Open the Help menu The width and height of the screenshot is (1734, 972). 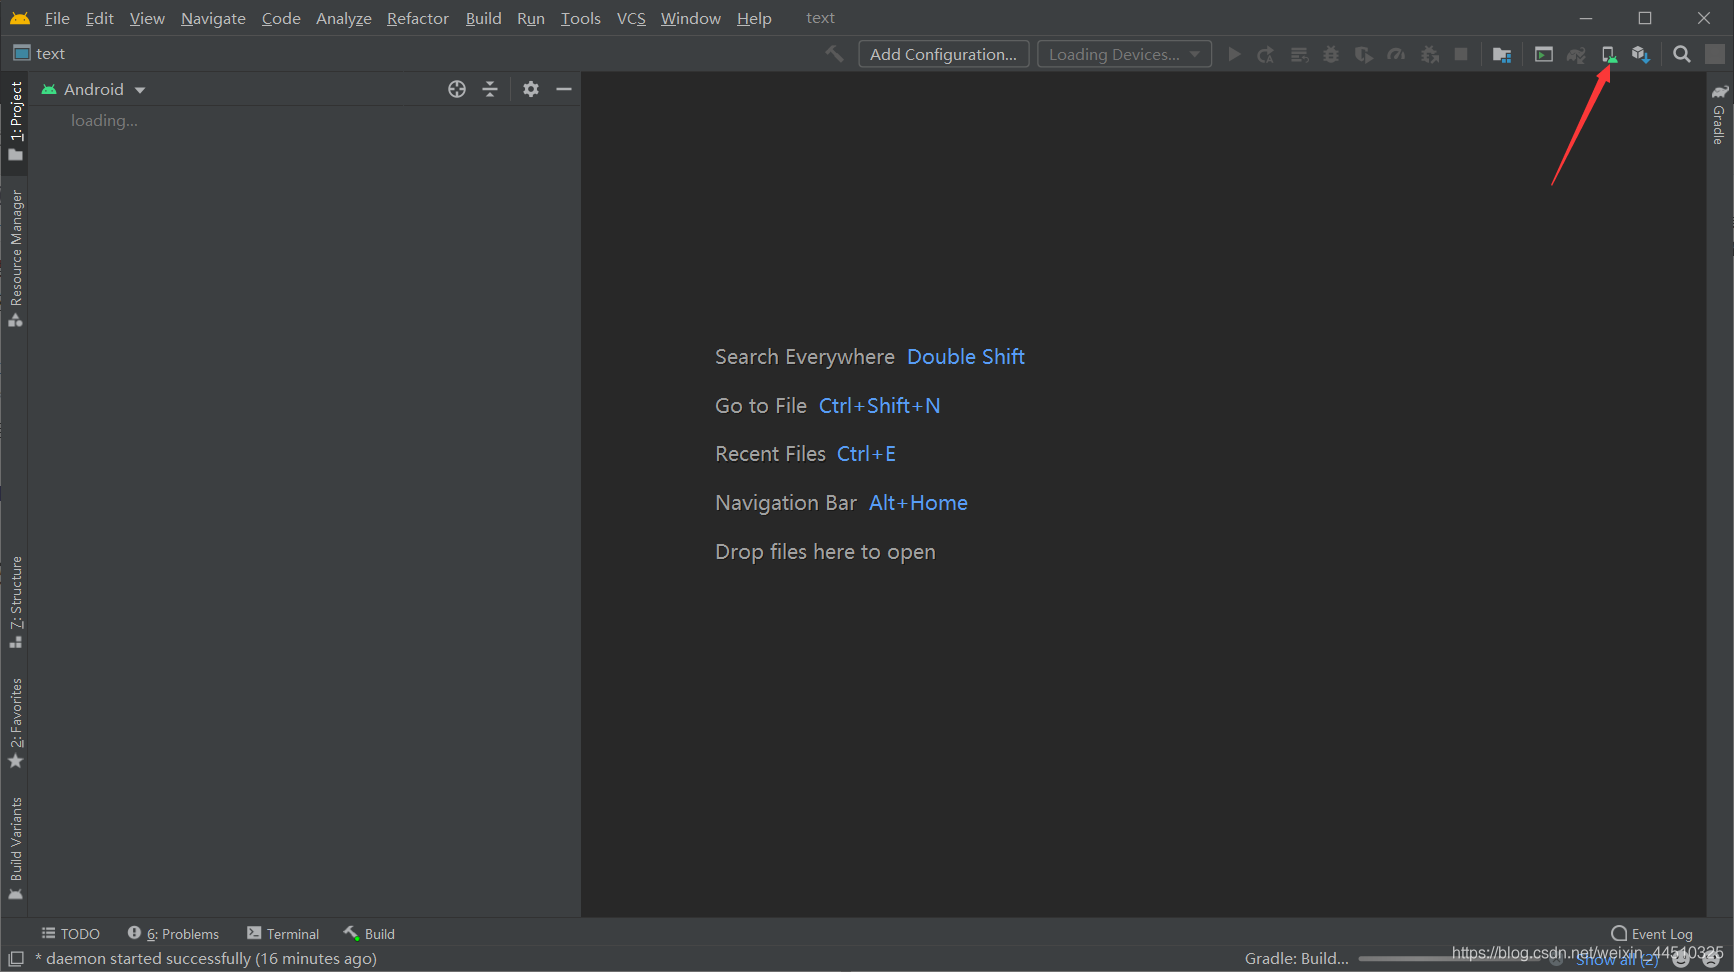pyautogui.click(x=754, y=18)
